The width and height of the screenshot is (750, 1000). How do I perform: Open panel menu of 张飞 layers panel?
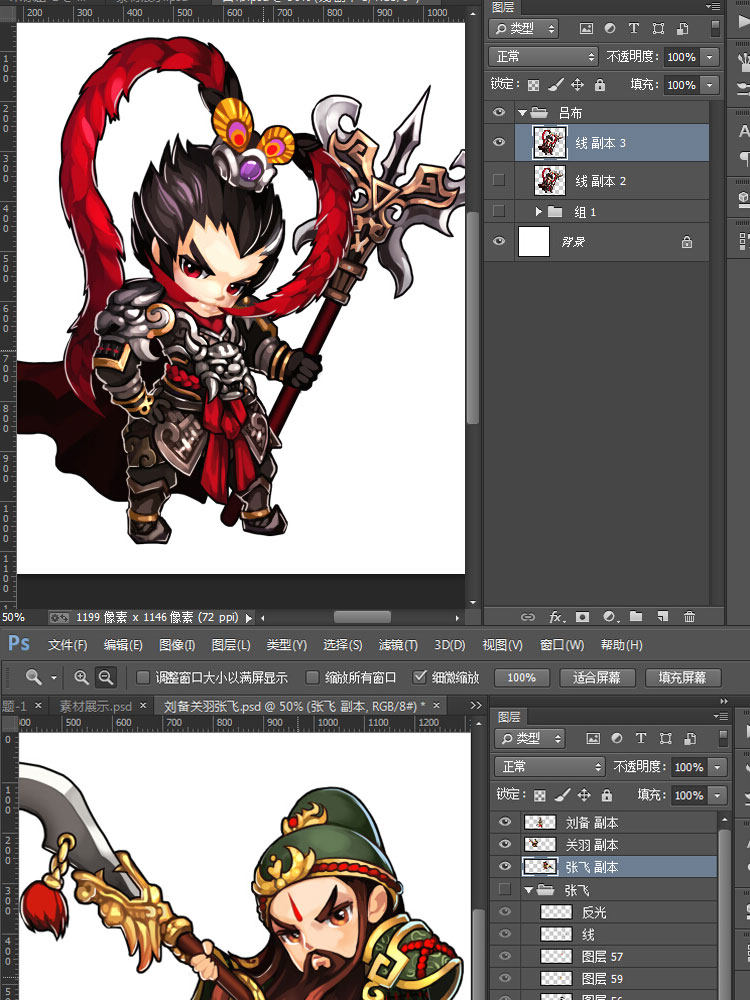[720, 717]
